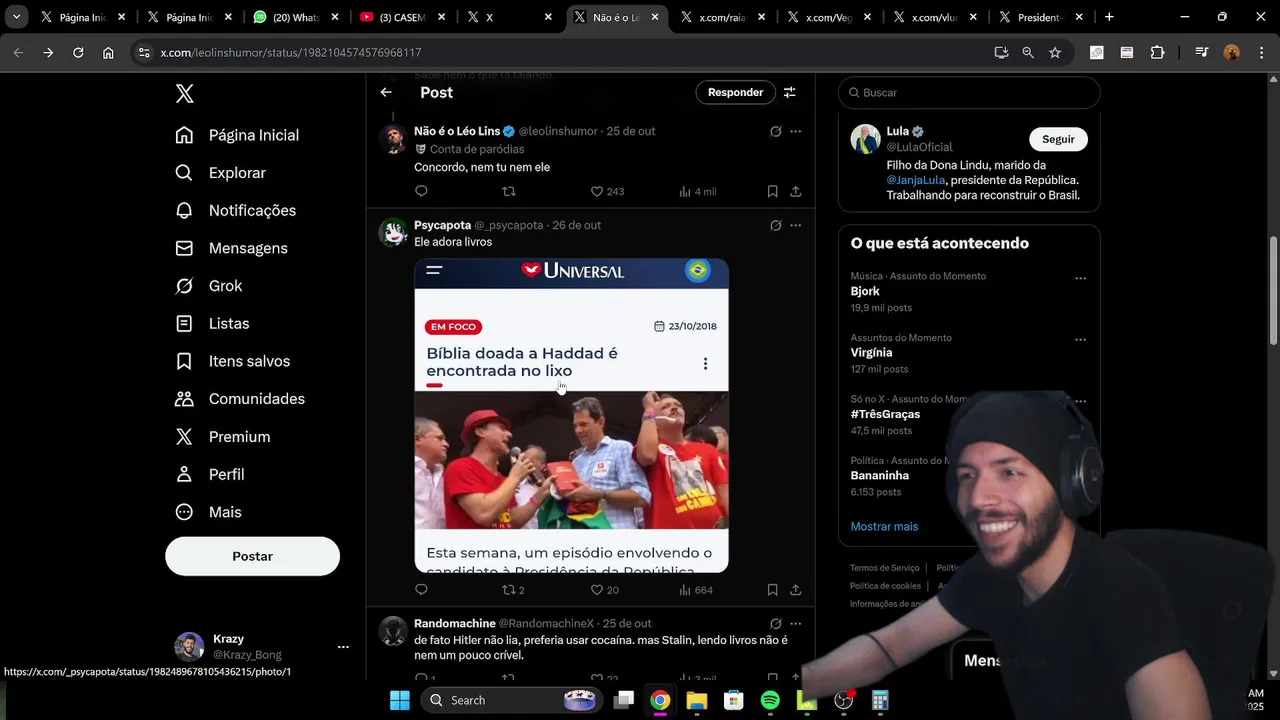Reply to Não é o Léo Lins post
The width and height of the screenshot is (1280, 720).
coord(421,191)
